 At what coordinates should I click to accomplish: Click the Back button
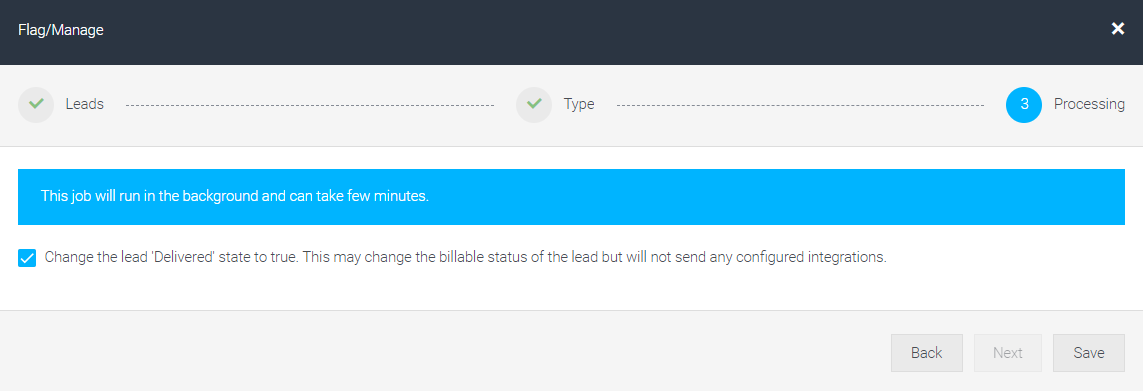927,353
